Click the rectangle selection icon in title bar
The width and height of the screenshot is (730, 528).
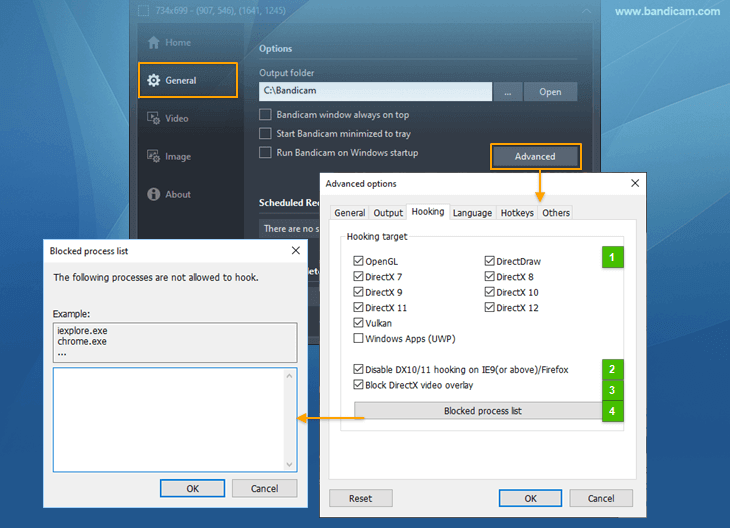[144, 11]
